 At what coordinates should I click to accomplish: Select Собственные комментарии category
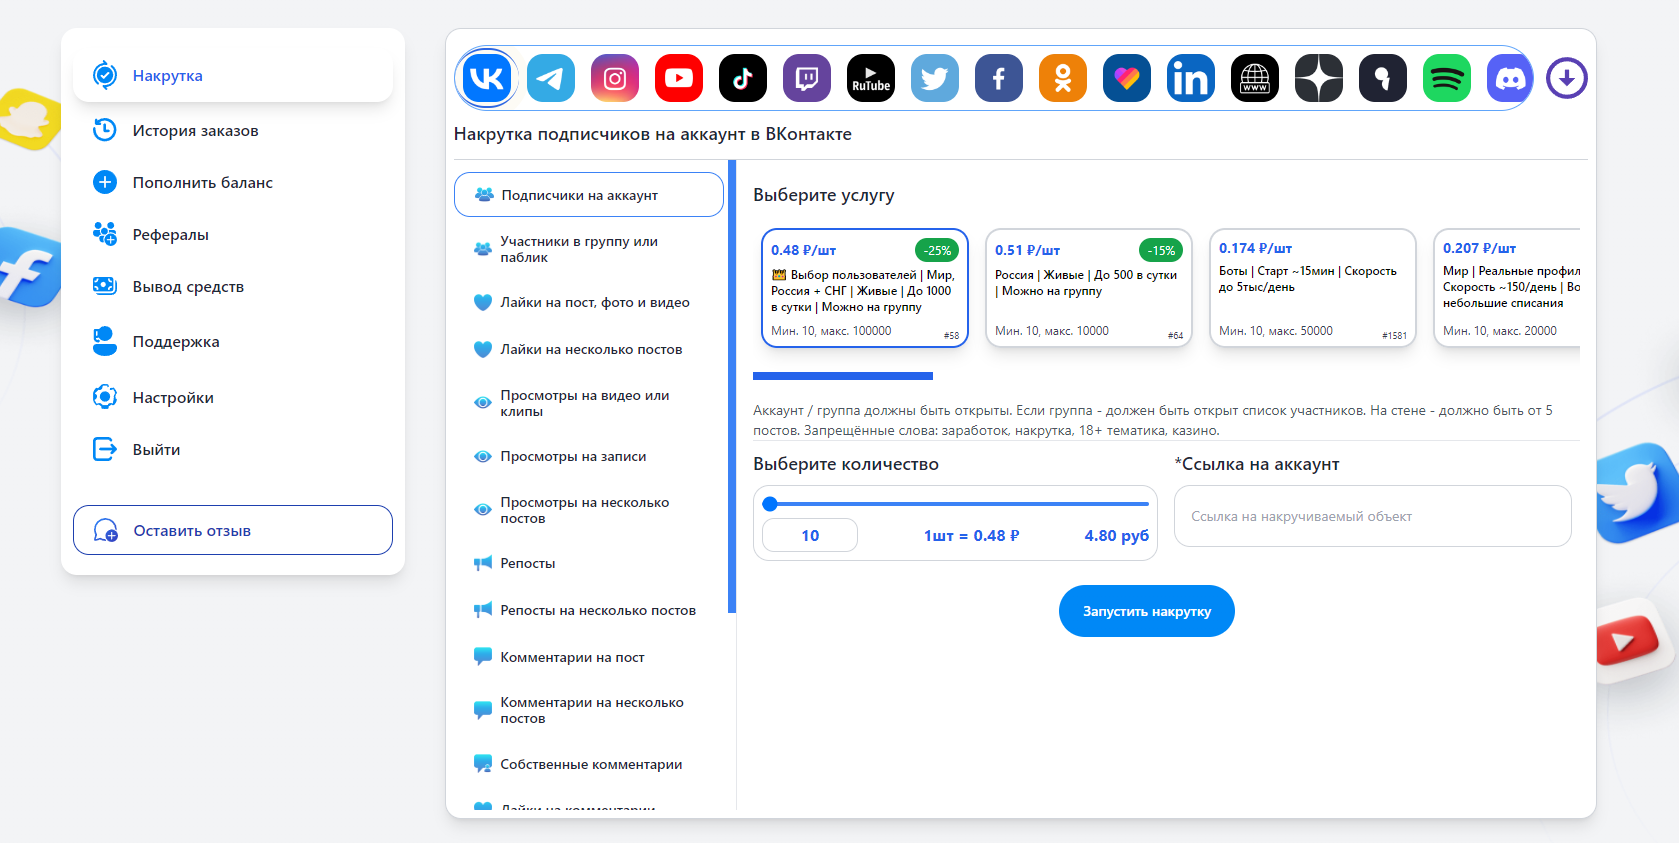(589, 764)
